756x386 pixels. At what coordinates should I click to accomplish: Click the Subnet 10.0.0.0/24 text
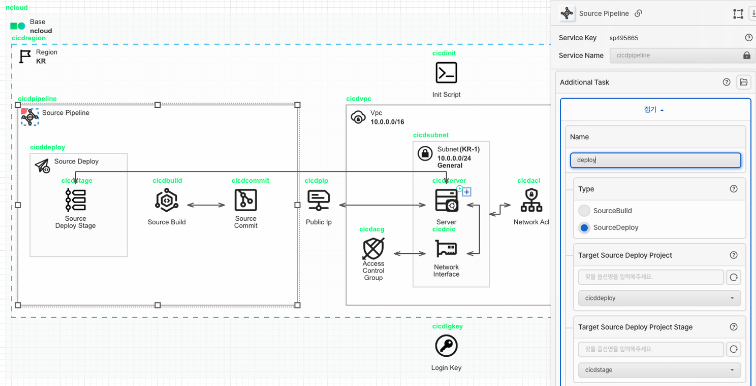(454, 158)
